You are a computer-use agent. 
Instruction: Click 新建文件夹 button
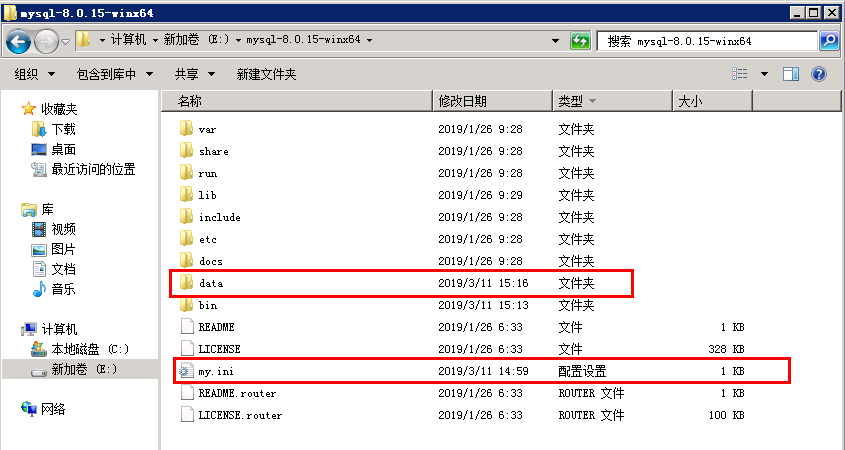tap(266, 74)
